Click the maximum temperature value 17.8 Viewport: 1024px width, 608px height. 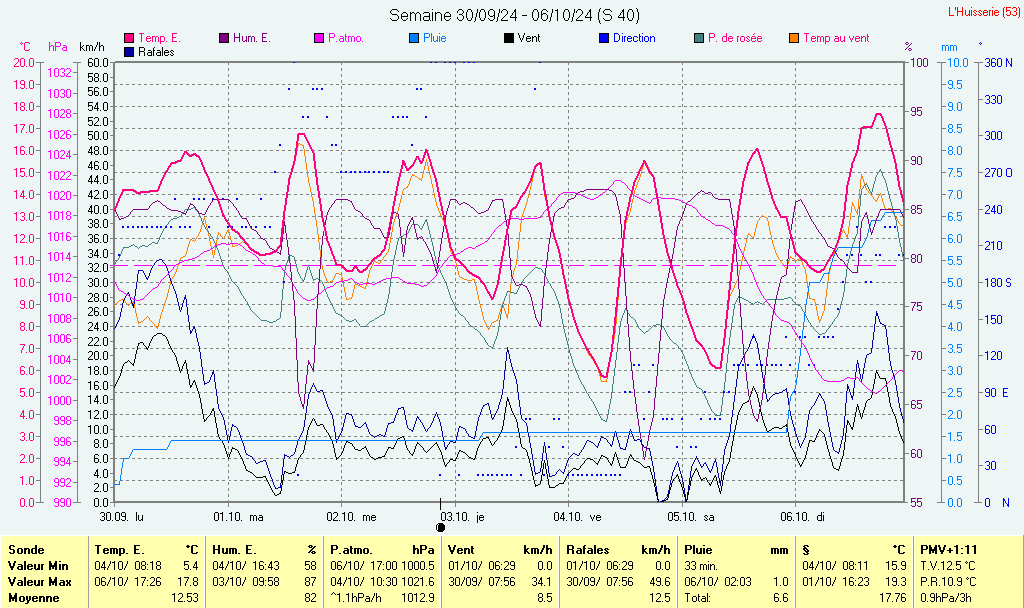(188, 581)
